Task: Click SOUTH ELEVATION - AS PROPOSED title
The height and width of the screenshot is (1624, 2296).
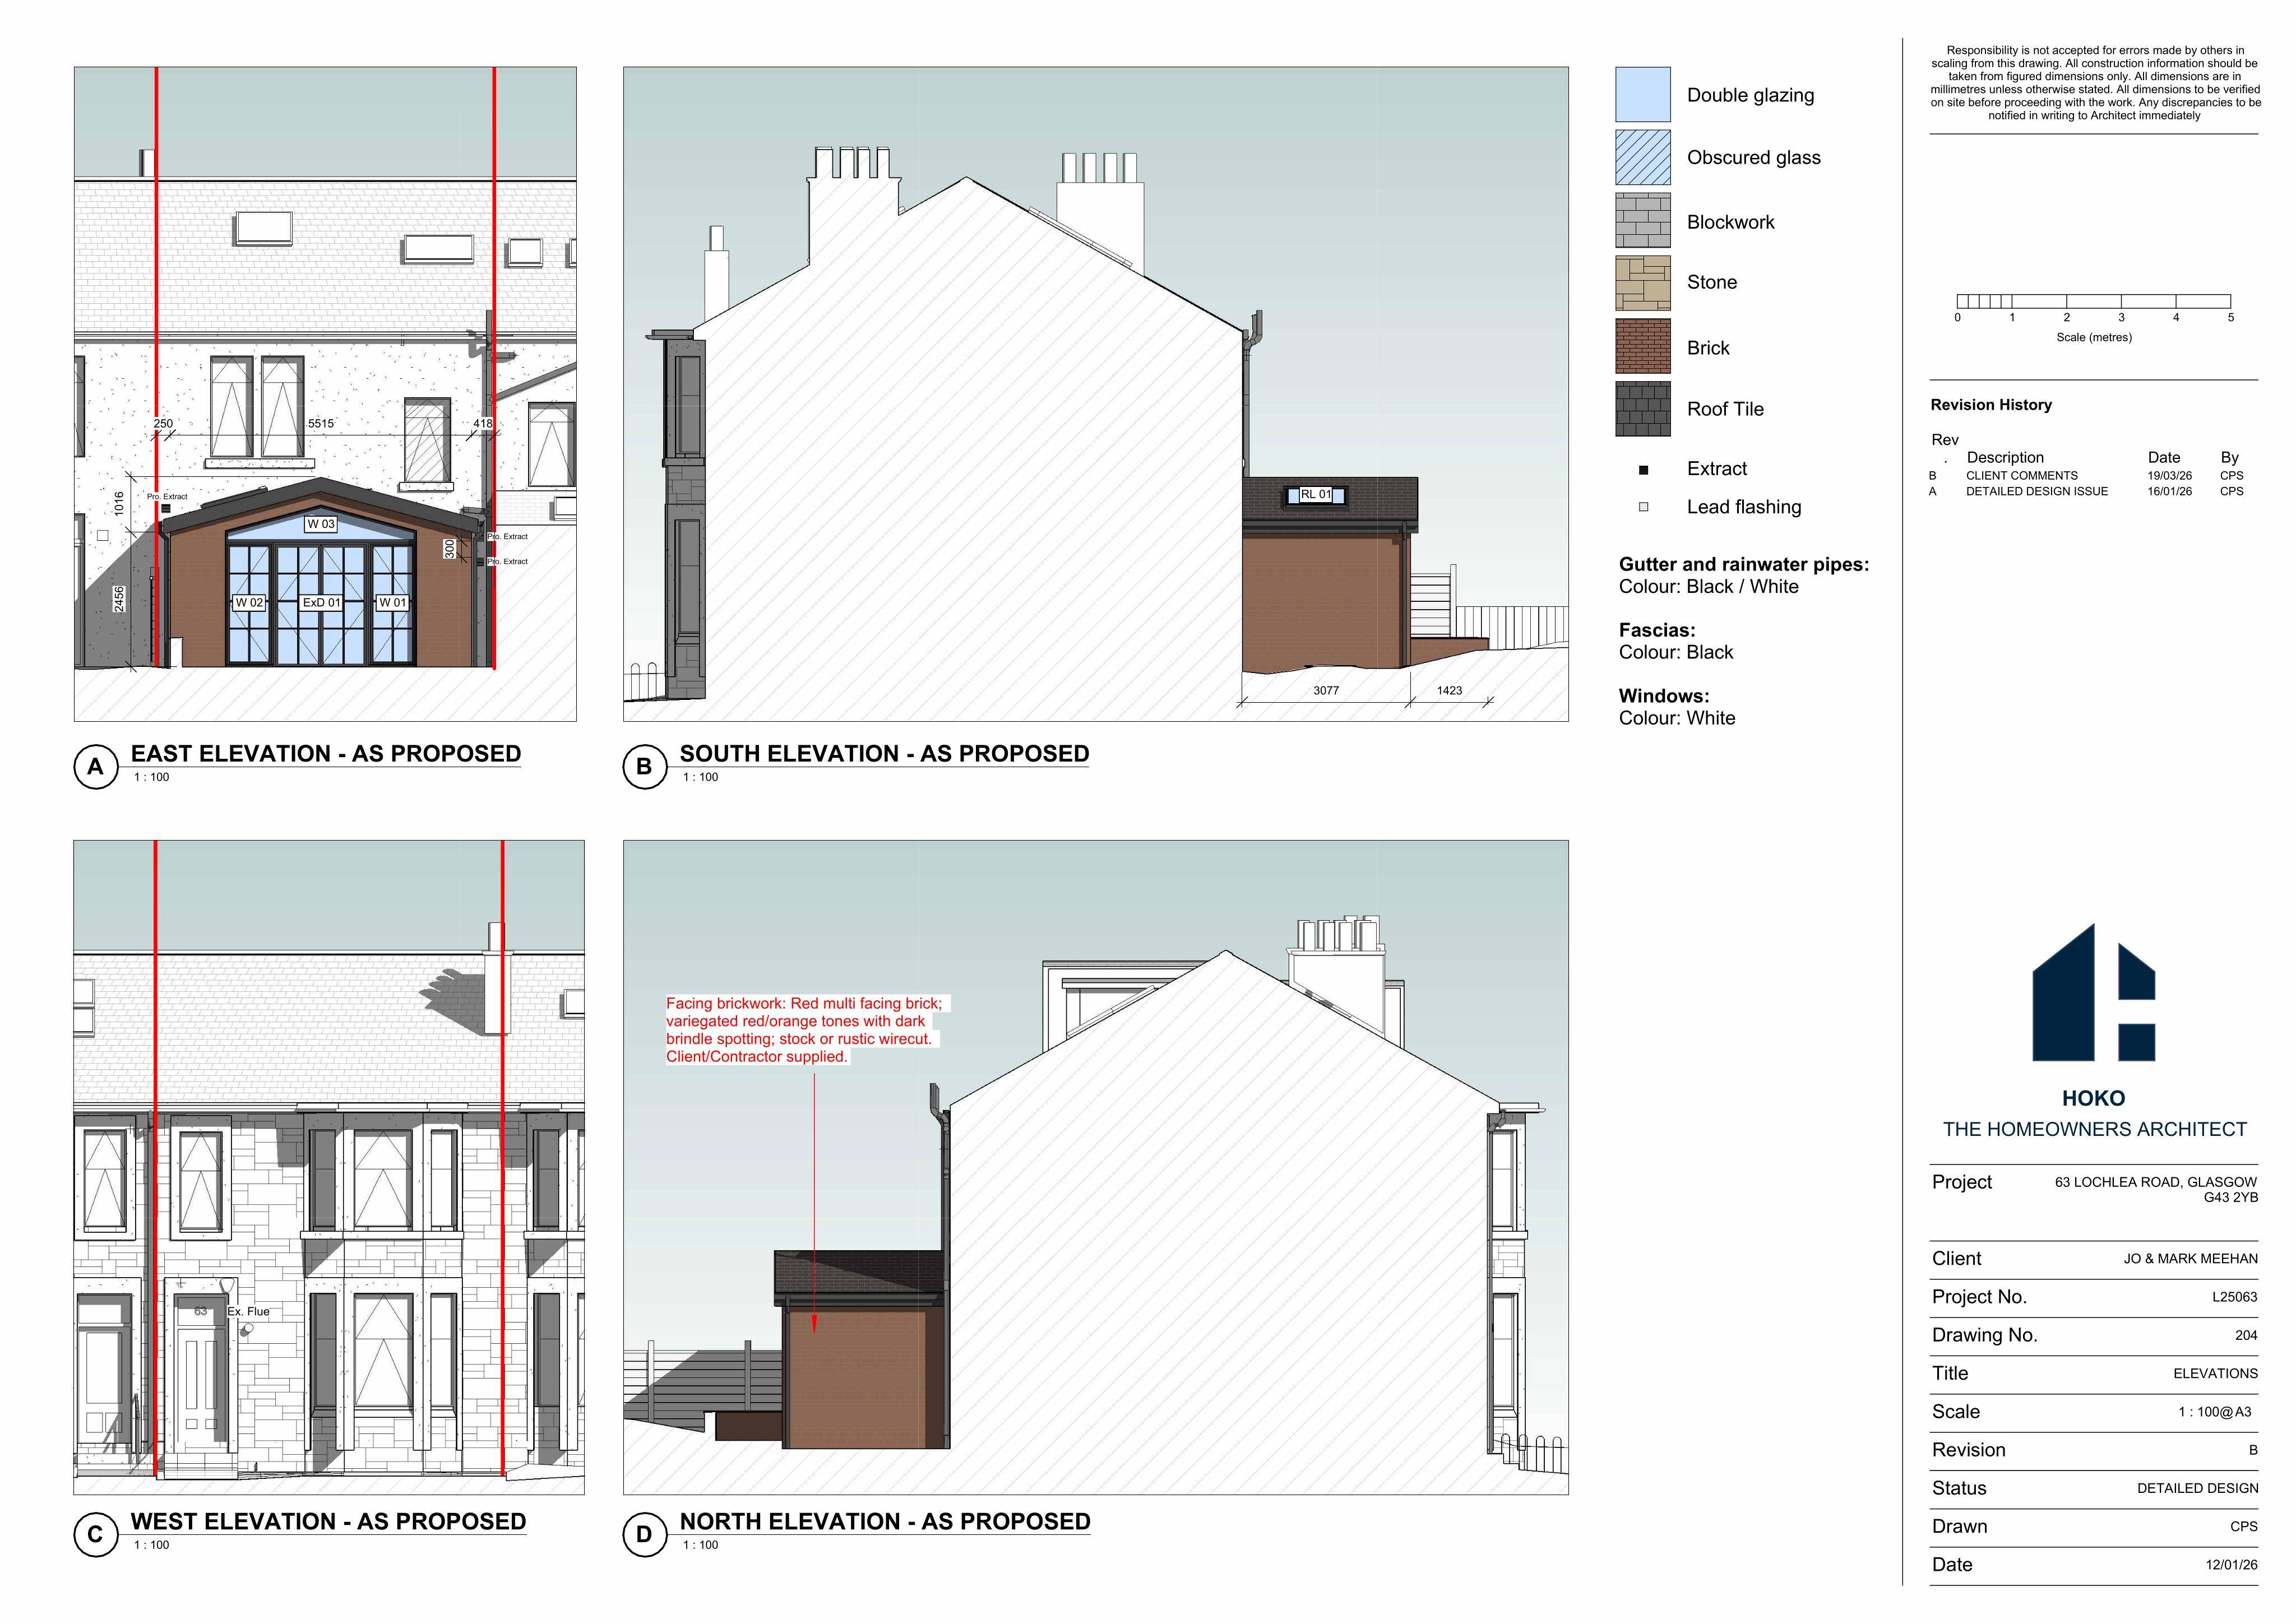Action: pyautogui.click(x=885, y=754)
